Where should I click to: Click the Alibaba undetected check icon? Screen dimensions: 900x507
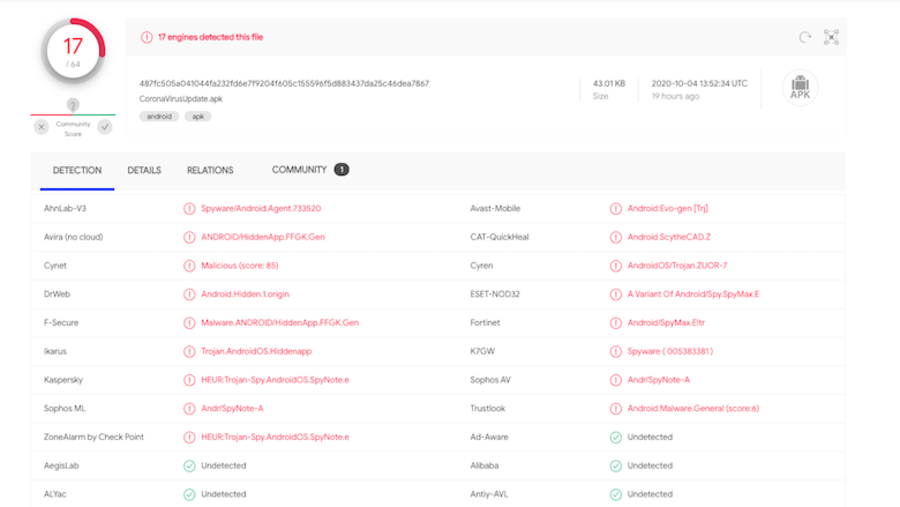616,466
